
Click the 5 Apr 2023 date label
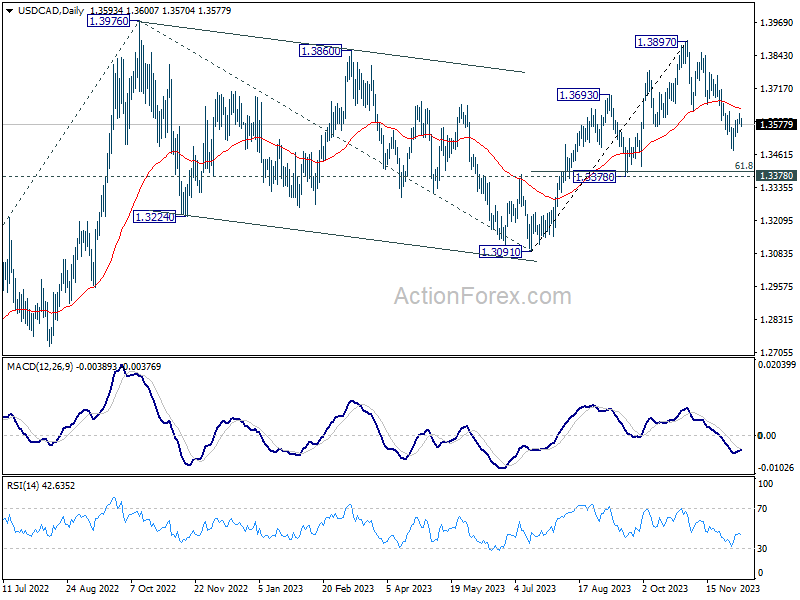pyautogui.click(x=409, y=588)
